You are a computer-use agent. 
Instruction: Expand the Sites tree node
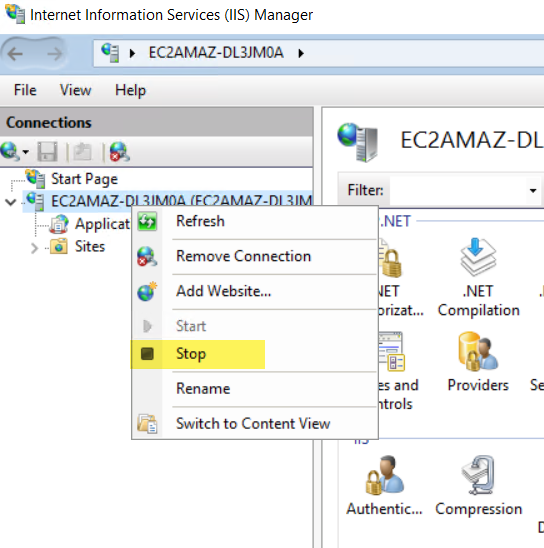[x=34, y=248]
